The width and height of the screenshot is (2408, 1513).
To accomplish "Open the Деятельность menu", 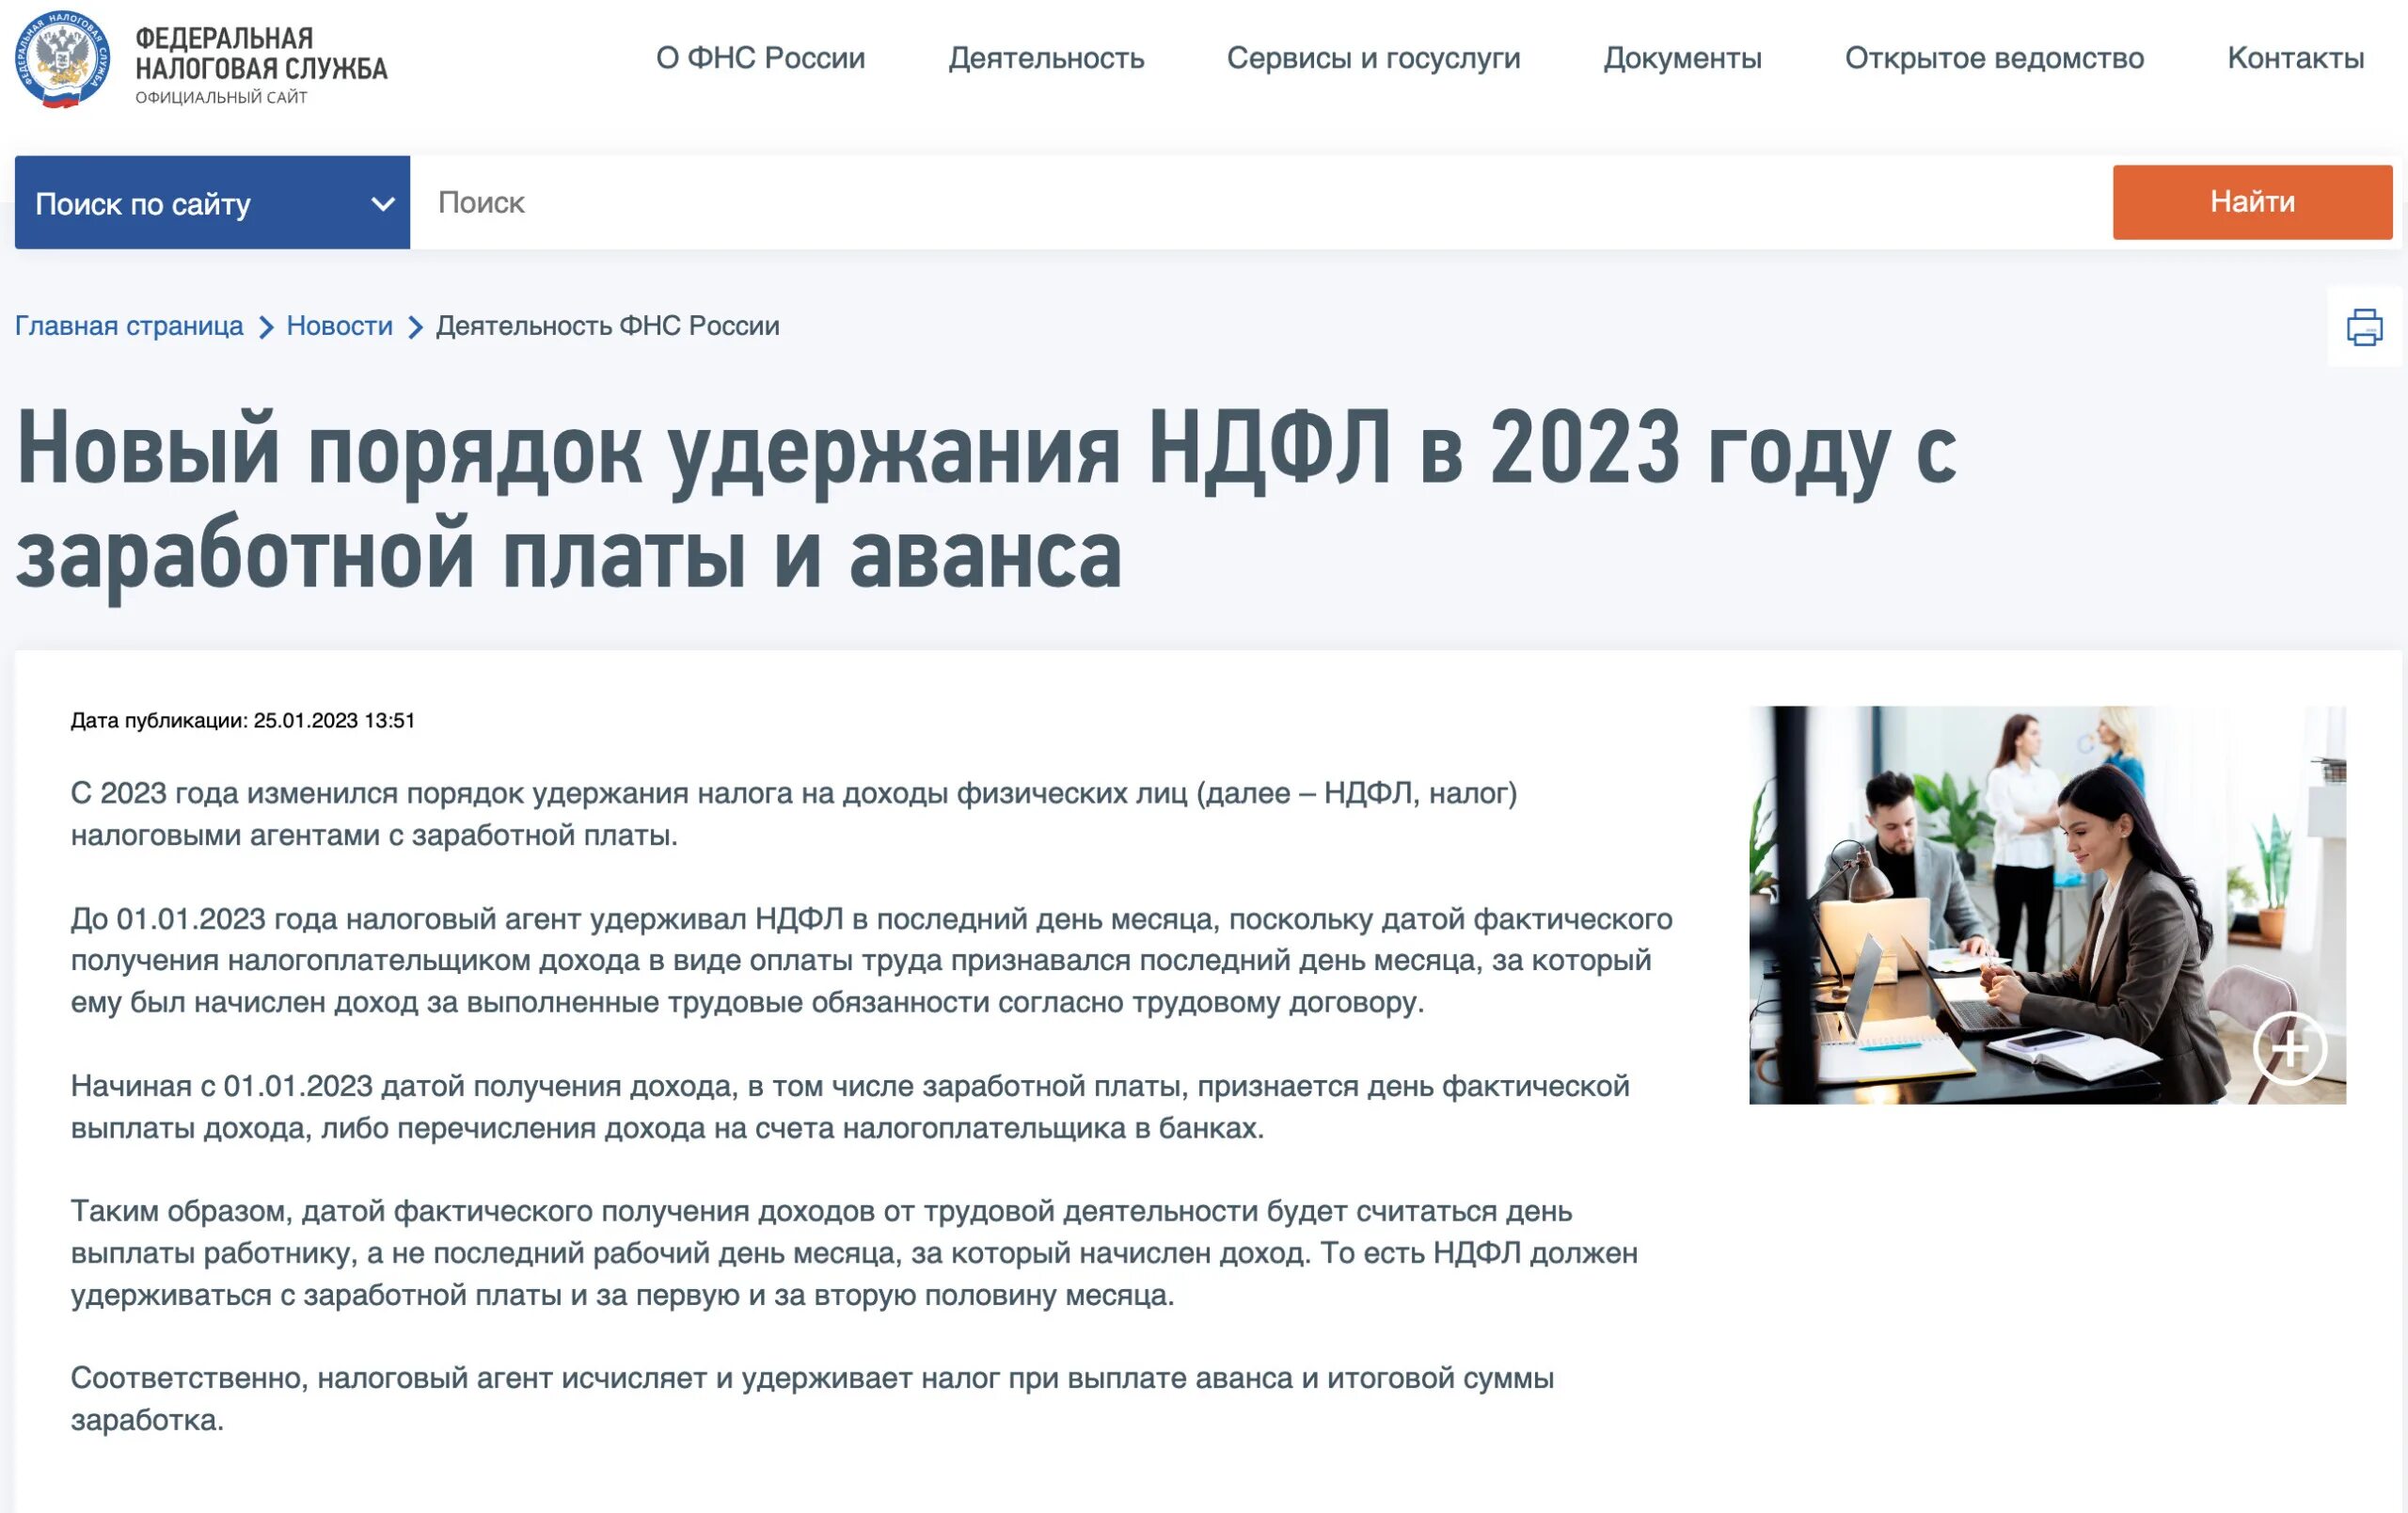I will coord(1046,58).
